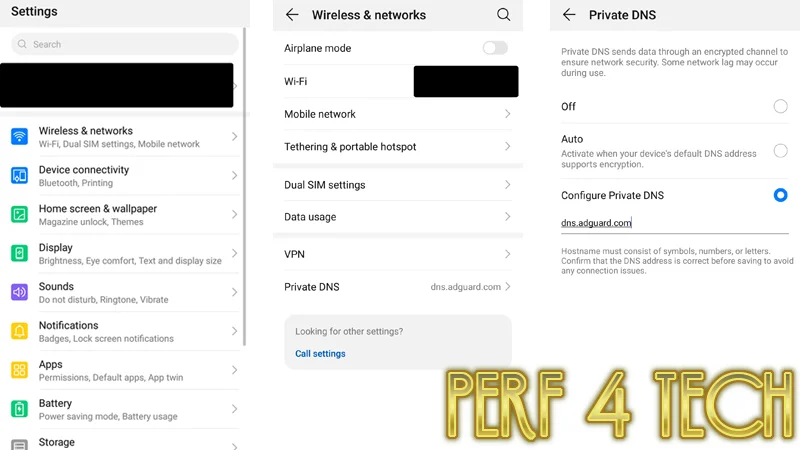
Task: Go back from the Private DNS screen
Action: pos(569,15)
